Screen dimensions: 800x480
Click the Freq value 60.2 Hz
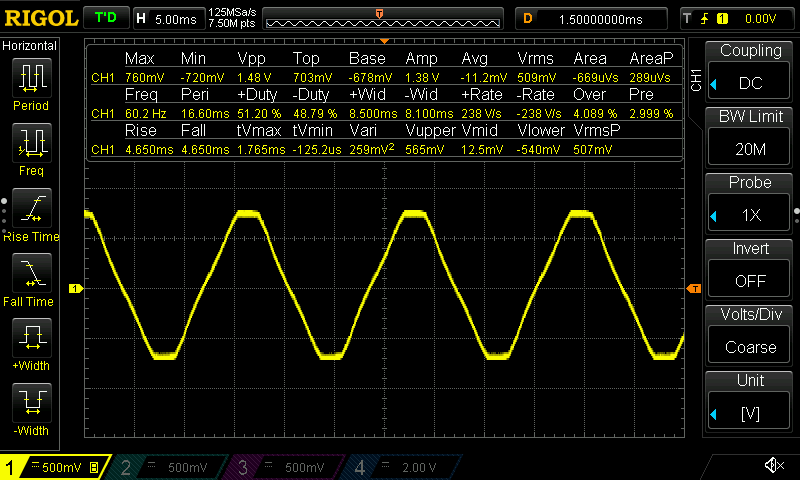click(145, 113)
